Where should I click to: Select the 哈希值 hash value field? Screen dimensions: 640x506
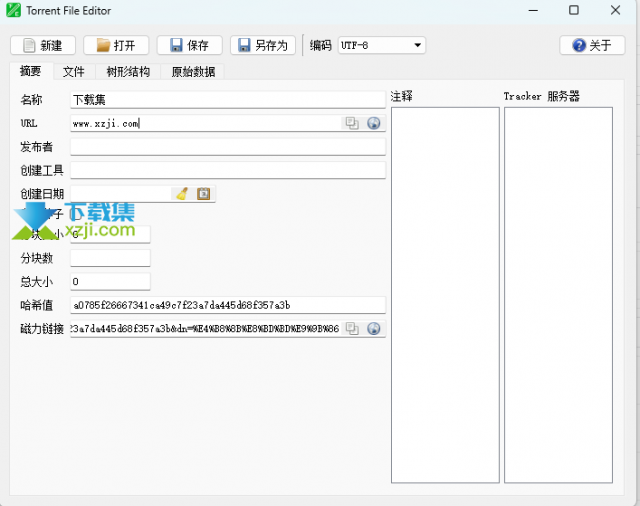227,305
